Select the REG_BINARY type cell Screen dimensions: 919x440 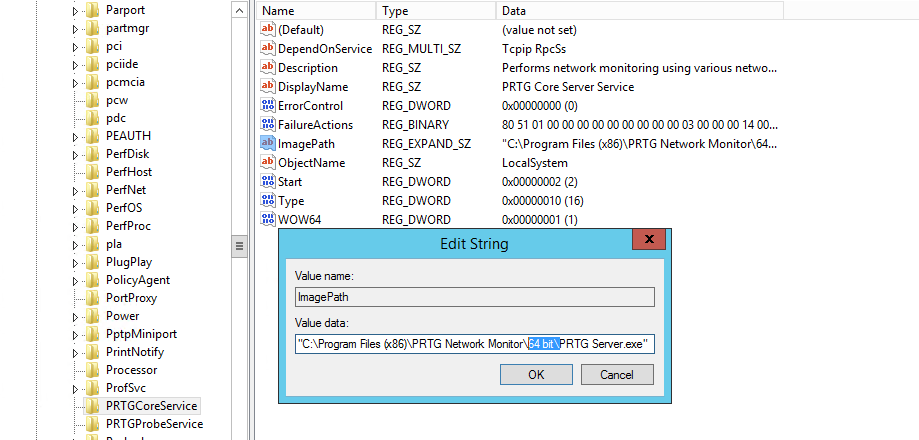coord(415,124)
